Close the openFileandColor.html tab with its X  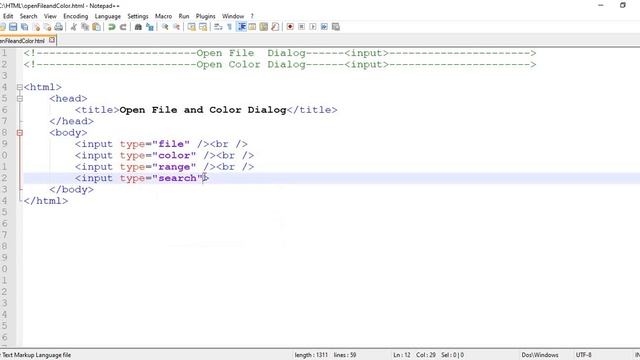tap(52, 40)
